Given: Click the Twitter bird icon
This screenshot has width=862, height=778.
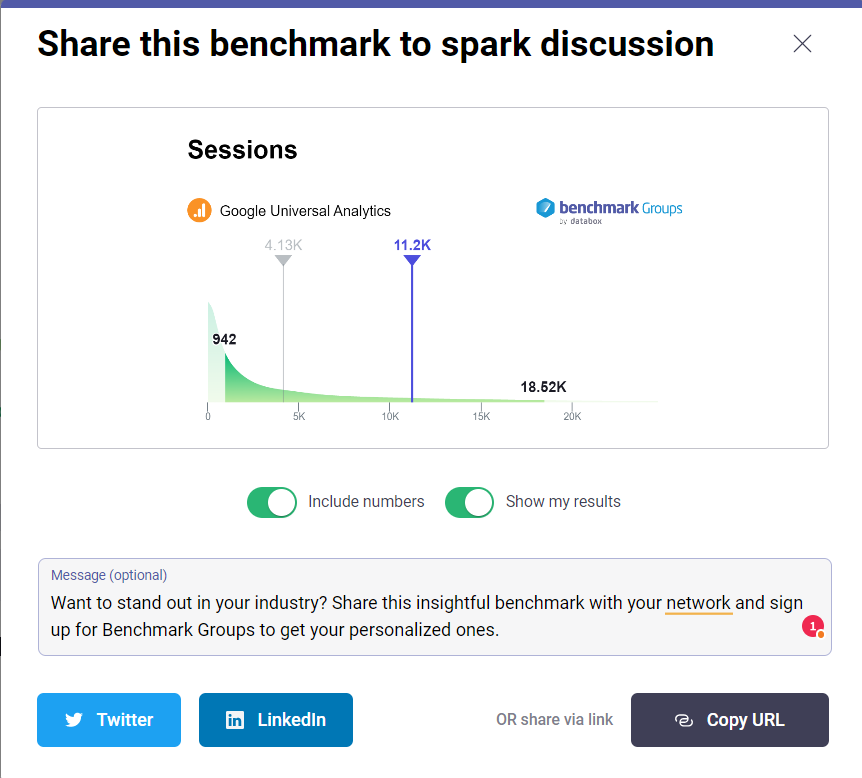Looking at the screenshot, I should pyautogui.click(x=73, y=720).
